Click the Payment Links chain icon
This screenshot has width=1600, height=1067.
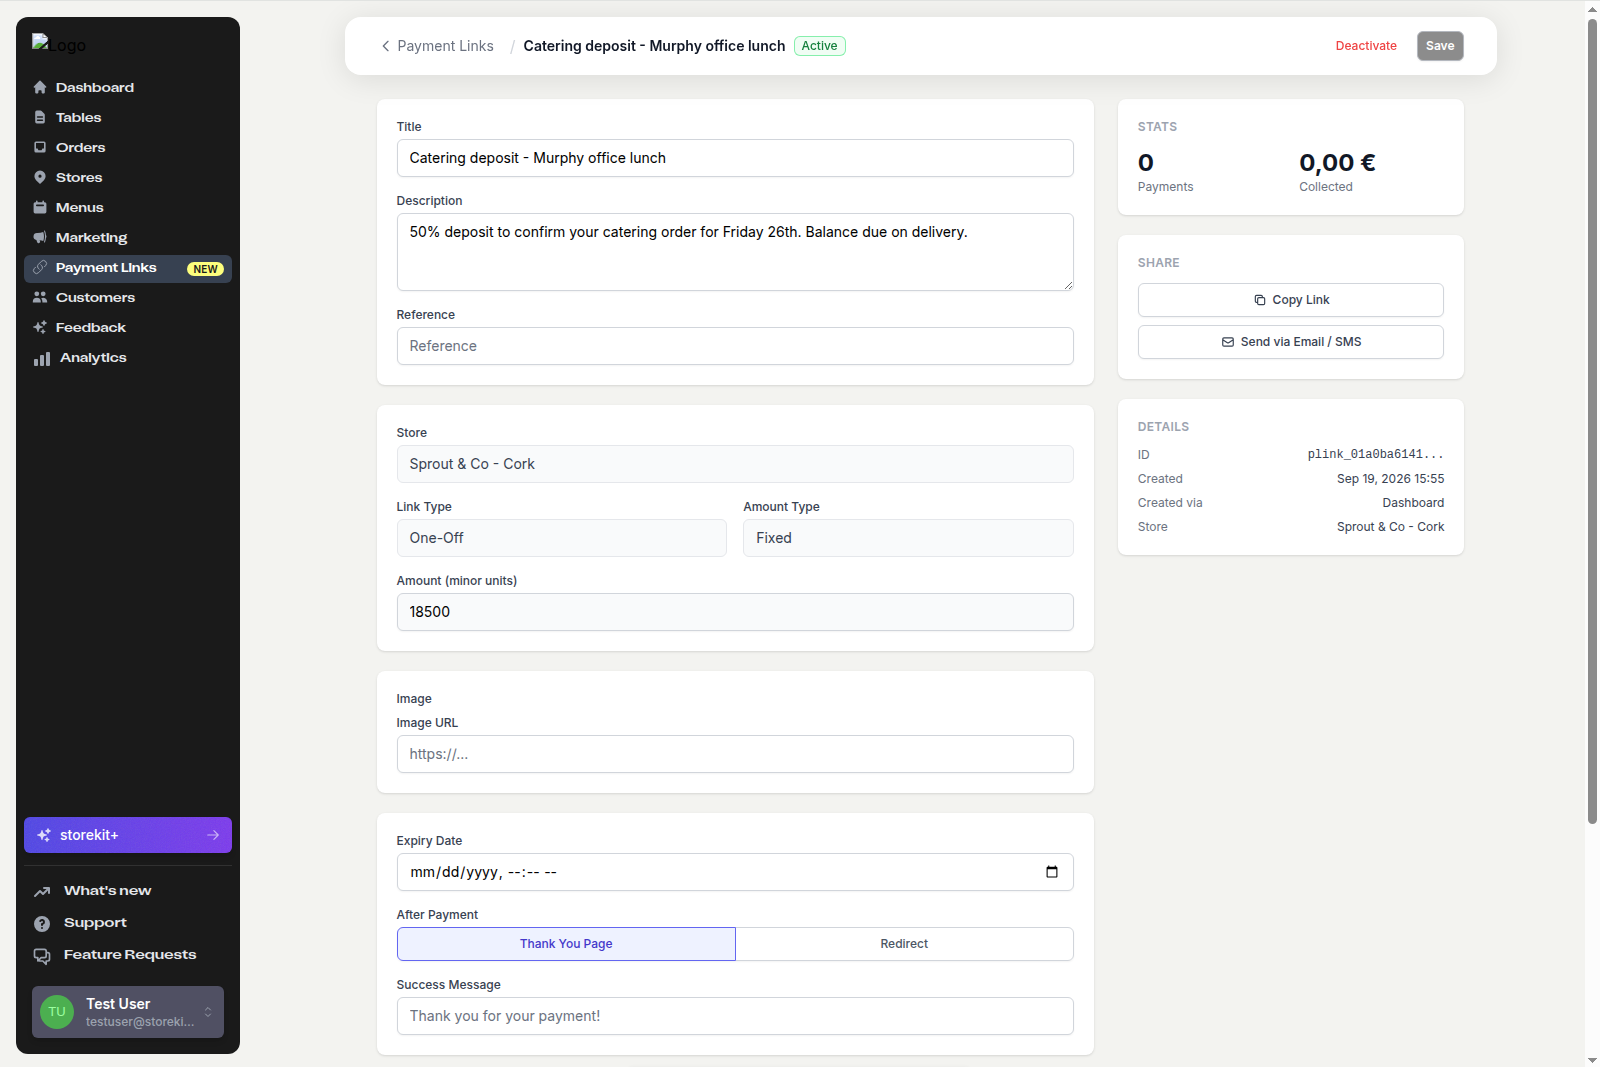tap(40, 268)
